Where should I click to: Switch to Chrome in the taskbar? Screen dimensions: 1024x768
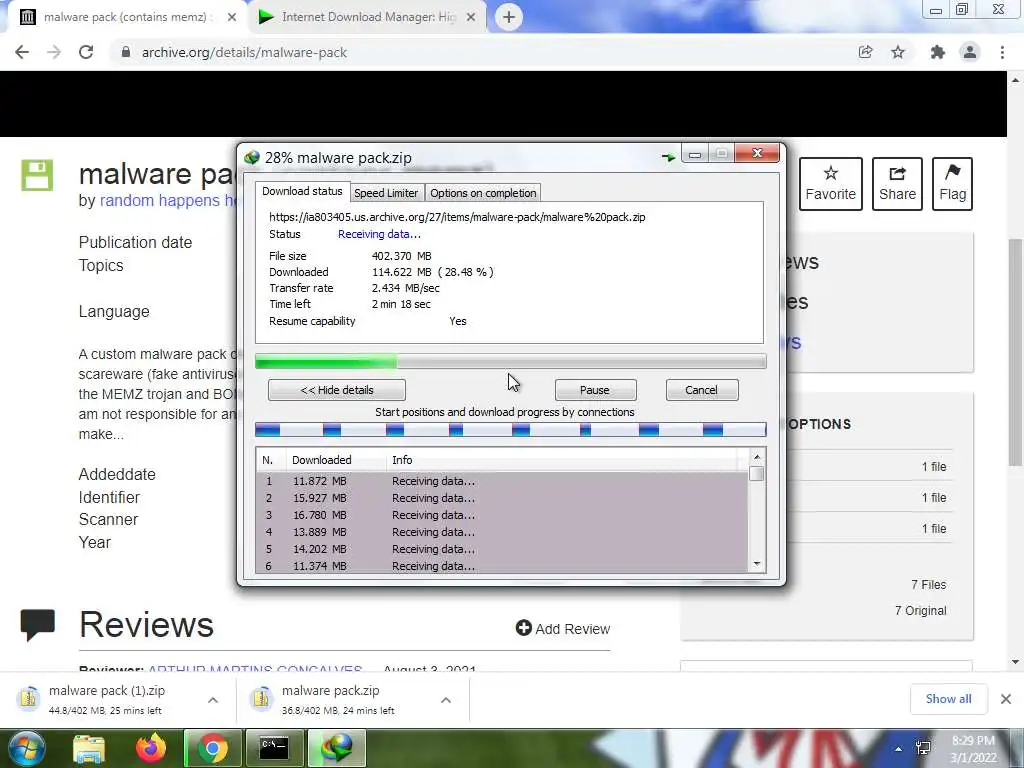(213, 748)
